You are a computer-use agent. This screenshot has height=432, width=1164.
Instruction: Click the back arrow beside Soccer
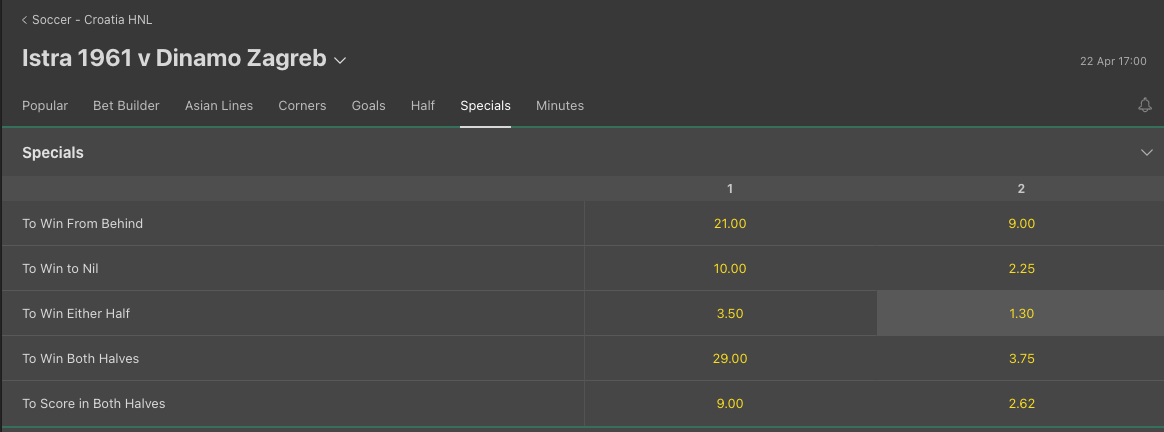[x=24, y=20]
